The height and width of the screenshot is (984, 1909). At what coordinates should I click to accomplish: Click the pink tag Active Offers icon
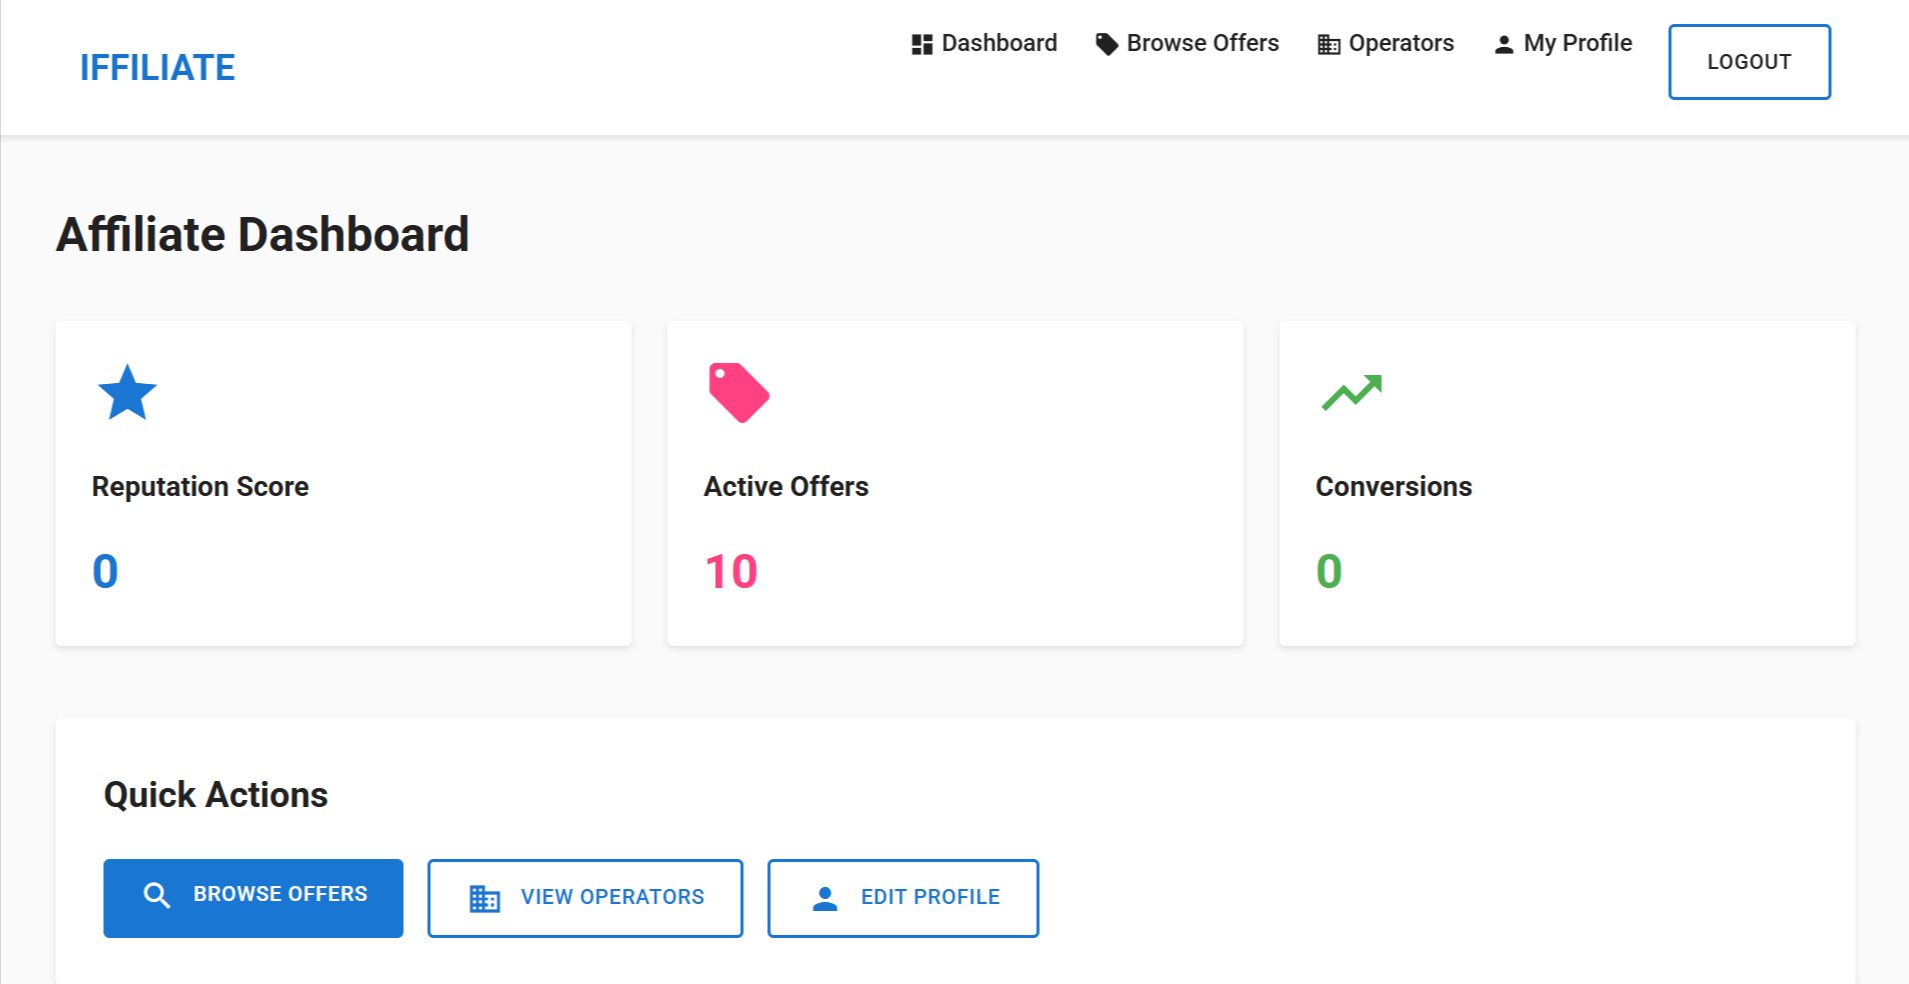pyautogui.click(x=739, y=393)
